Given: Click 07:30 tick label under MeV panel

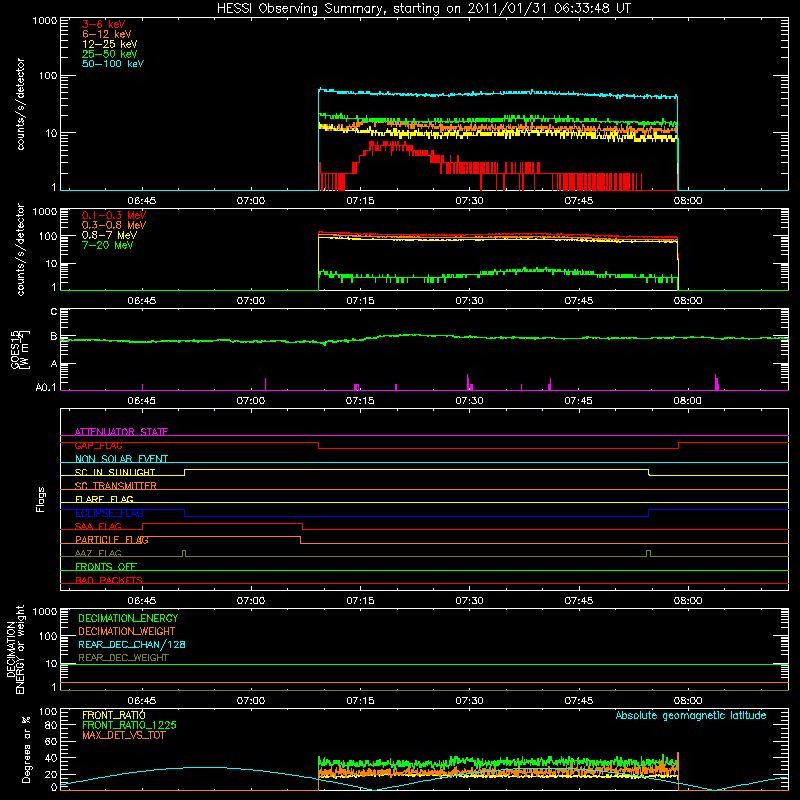Looking at the screenshot, I should click(x=469, y=301).
